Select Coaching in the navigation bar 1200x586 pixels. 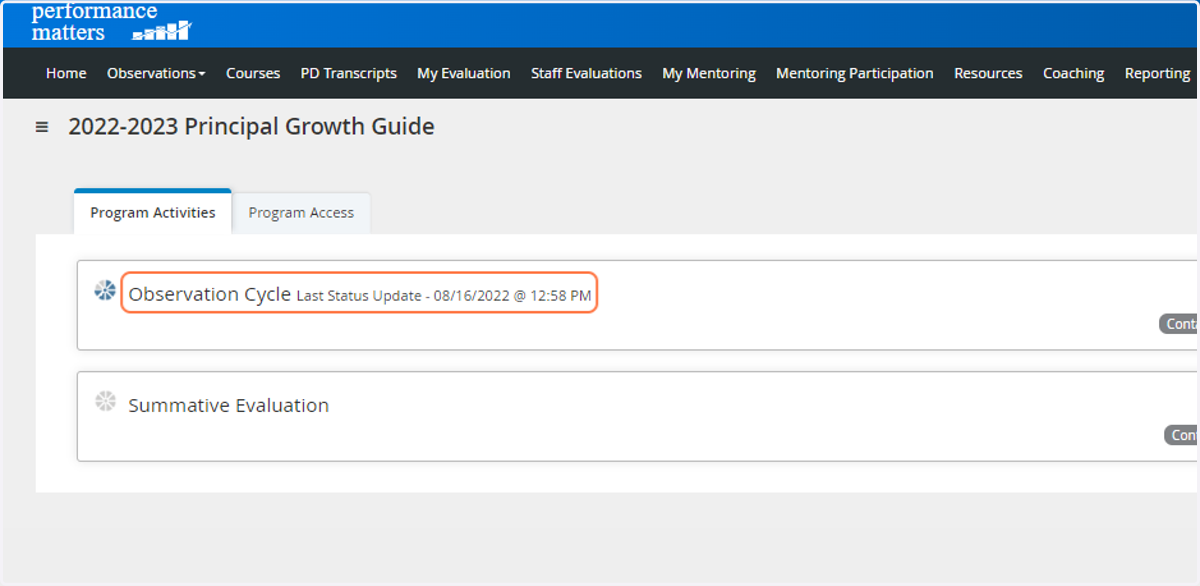click(x=1073, y=73)
